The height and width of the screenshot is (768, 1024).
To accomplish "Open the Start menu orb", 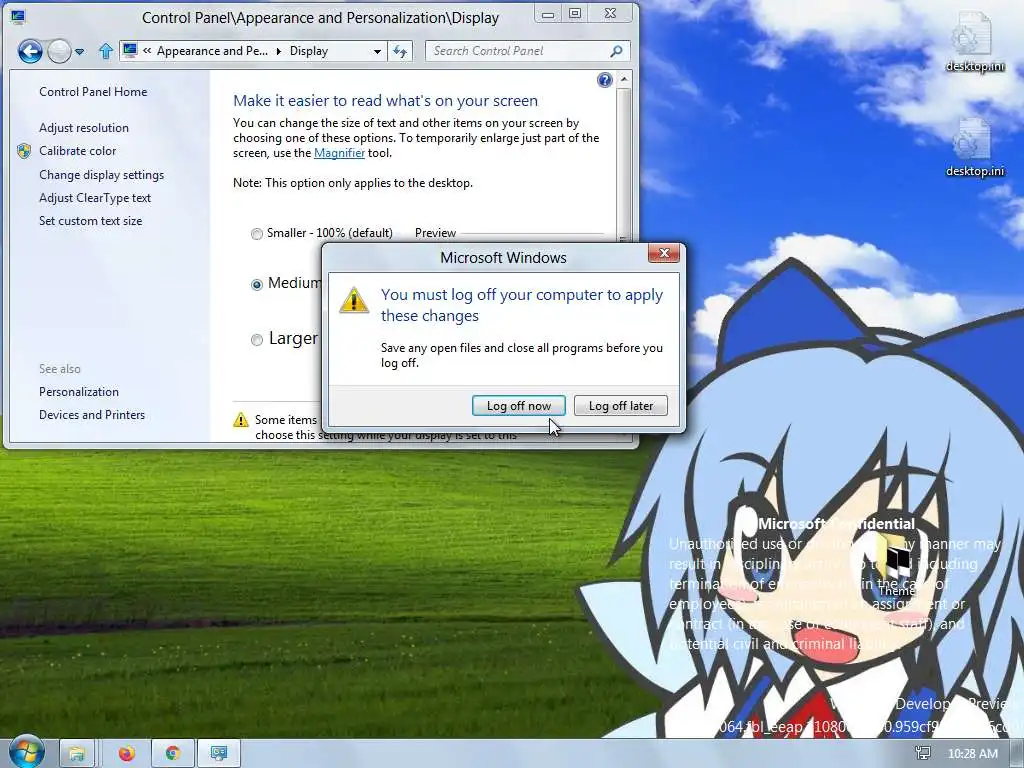I will (x=27, y=752).
